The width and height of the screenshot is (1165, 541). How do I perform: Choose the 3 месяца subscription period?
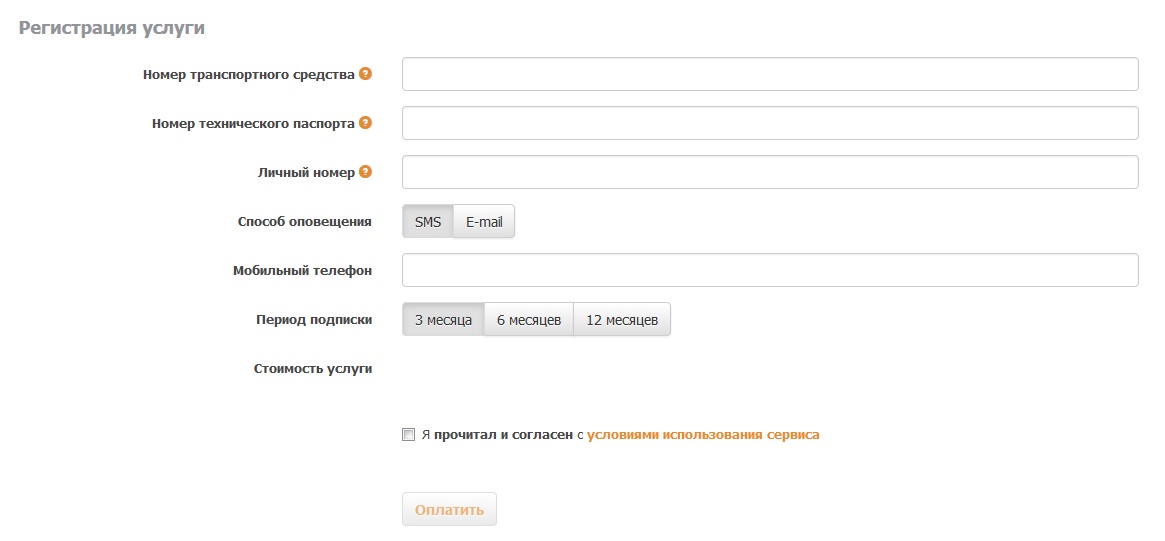pyautogui.click(x=444, y=320)
